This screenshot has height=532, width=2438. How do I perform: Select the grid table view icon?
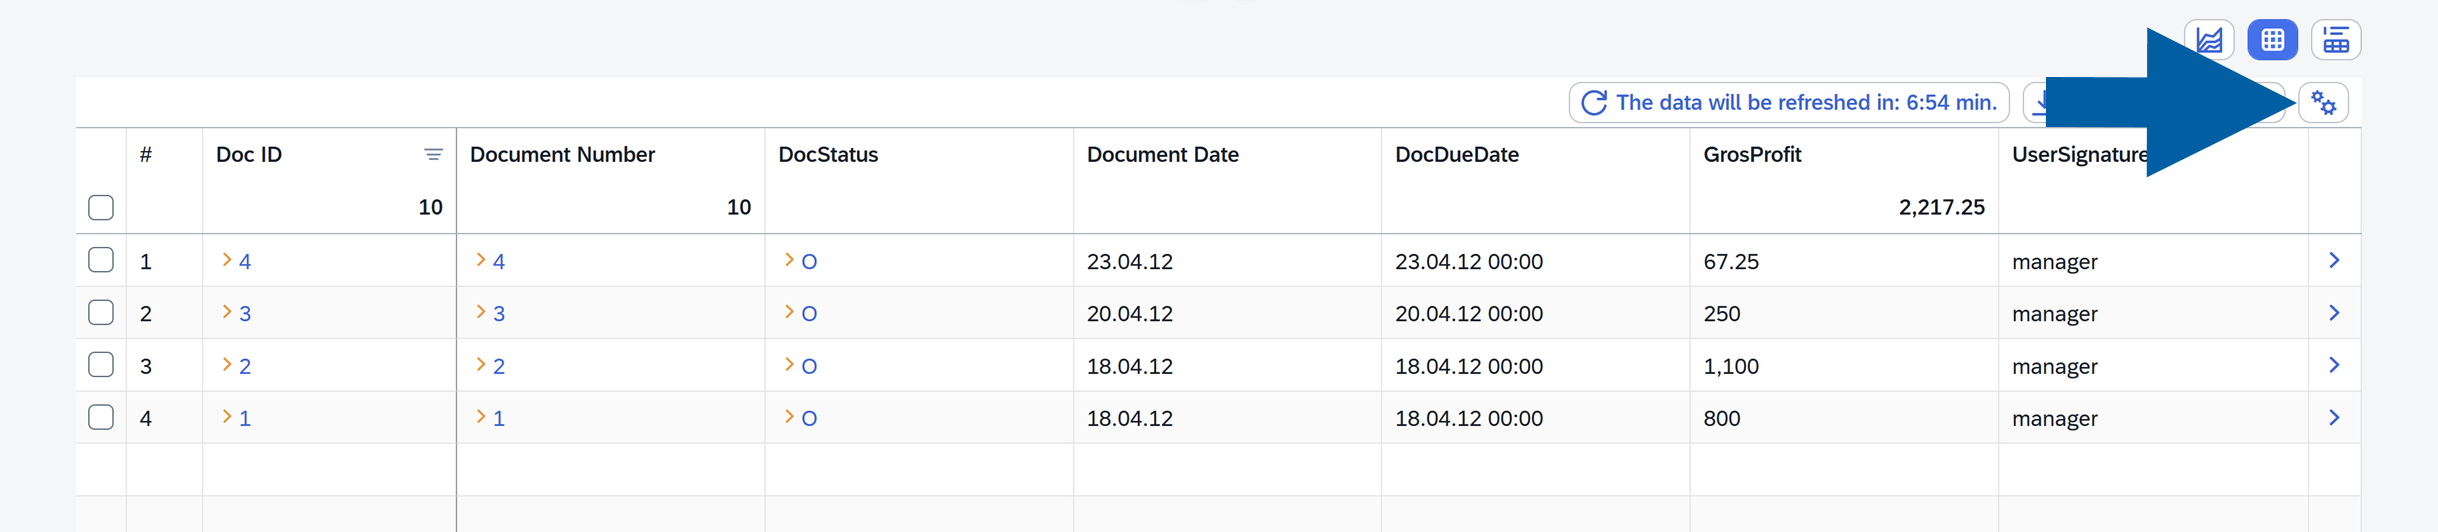coord(2272,40)
